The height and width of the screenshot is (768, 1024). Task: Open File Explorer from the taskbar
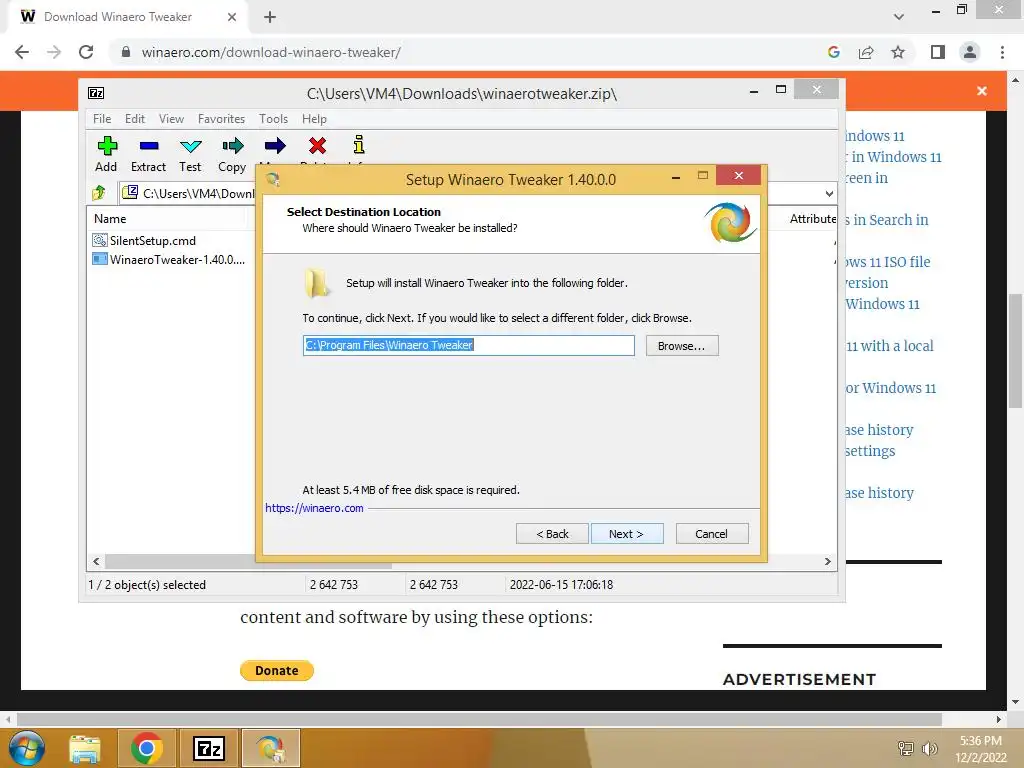(86, 748)
